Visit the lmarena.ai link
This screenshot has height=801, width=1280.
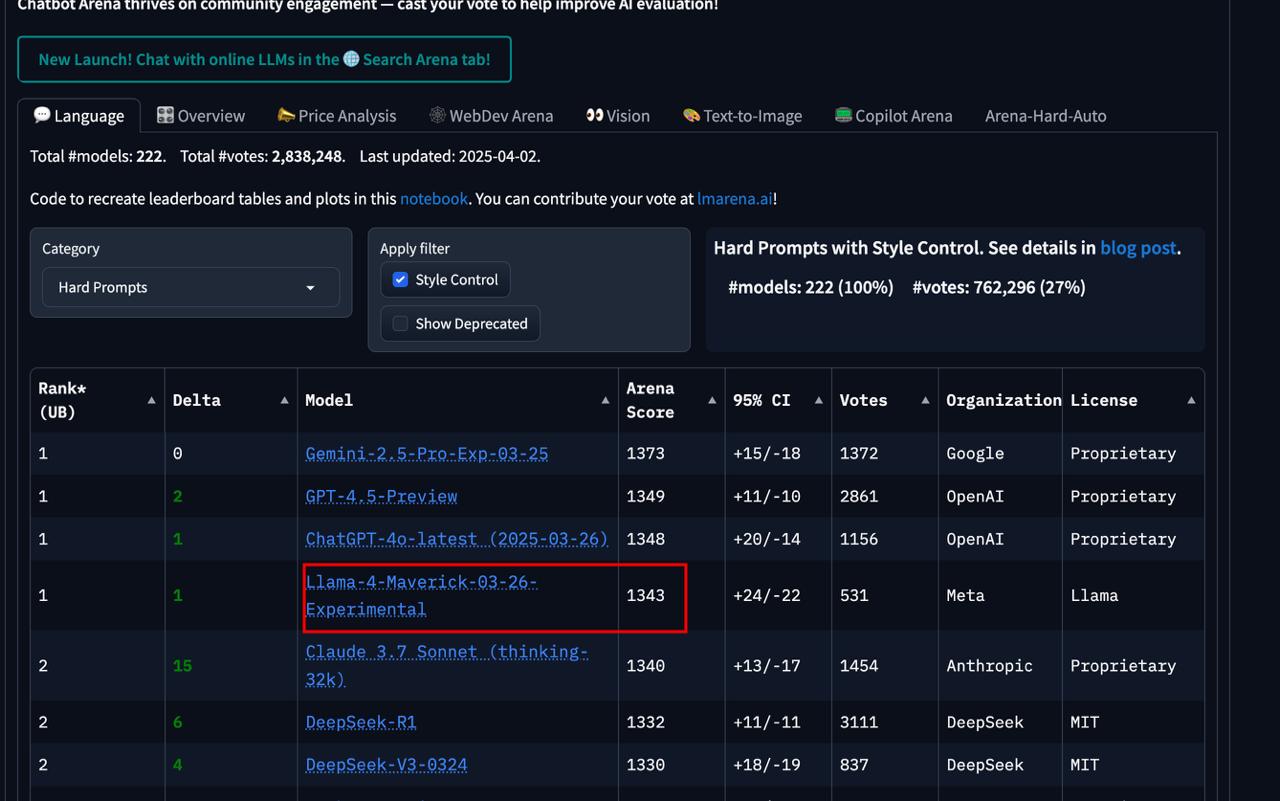(x=735, y=198)
